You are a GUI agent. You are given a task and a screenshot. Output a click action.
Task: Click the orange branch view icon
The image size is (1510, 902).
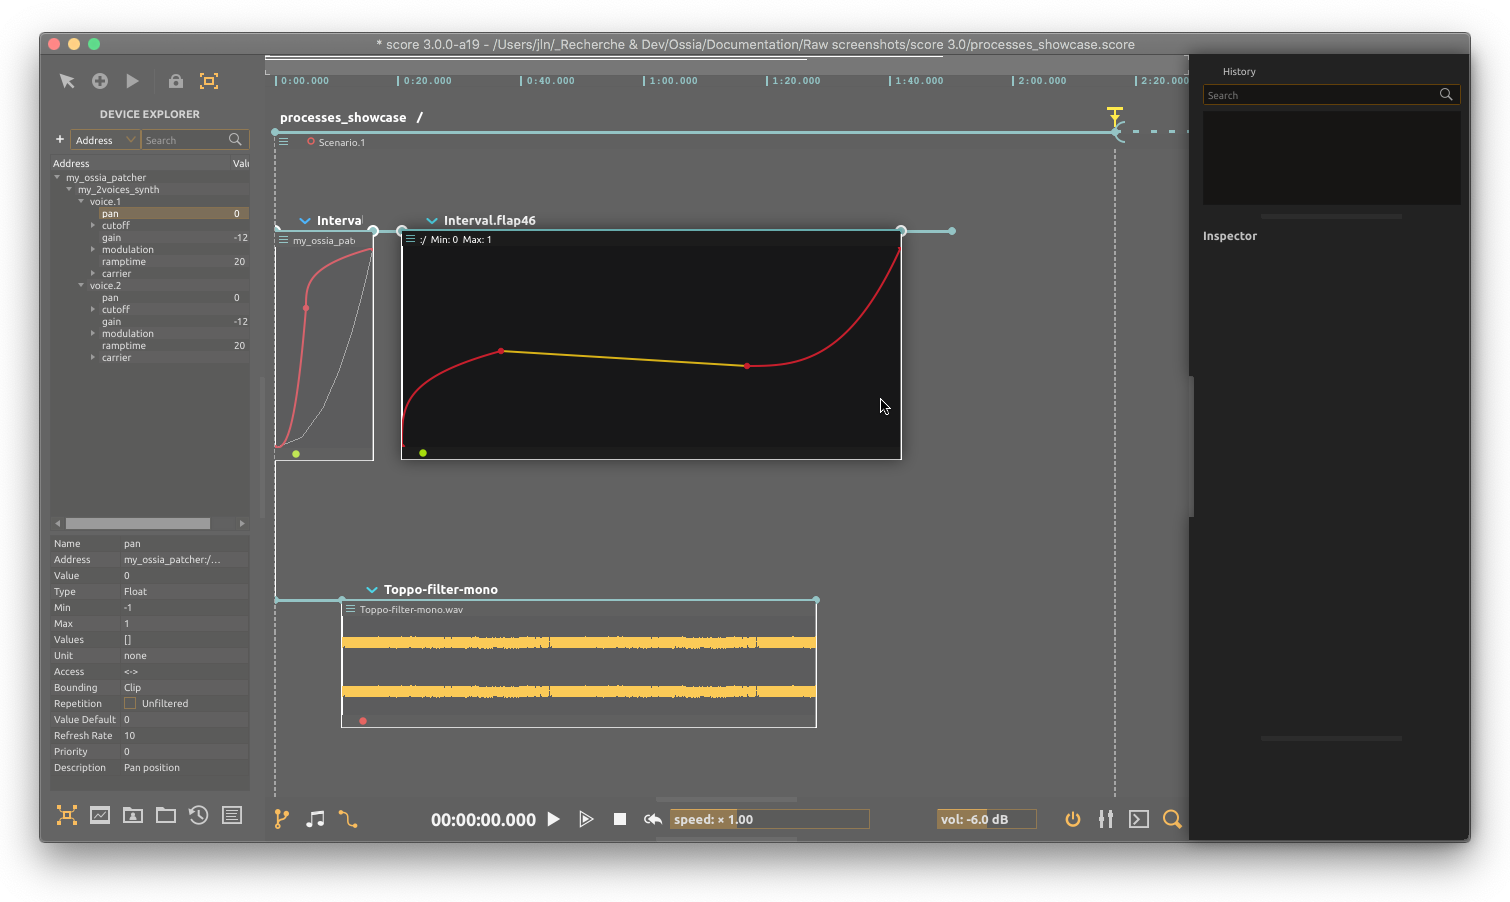pos(282,819)
